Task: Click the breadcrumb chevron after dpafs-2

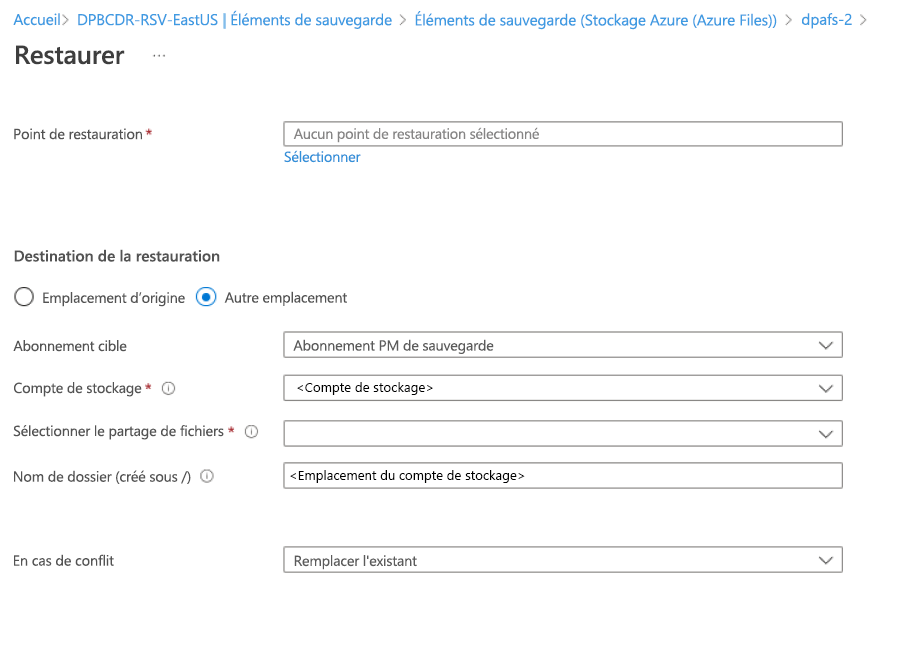Action: (x=864, y=20)
